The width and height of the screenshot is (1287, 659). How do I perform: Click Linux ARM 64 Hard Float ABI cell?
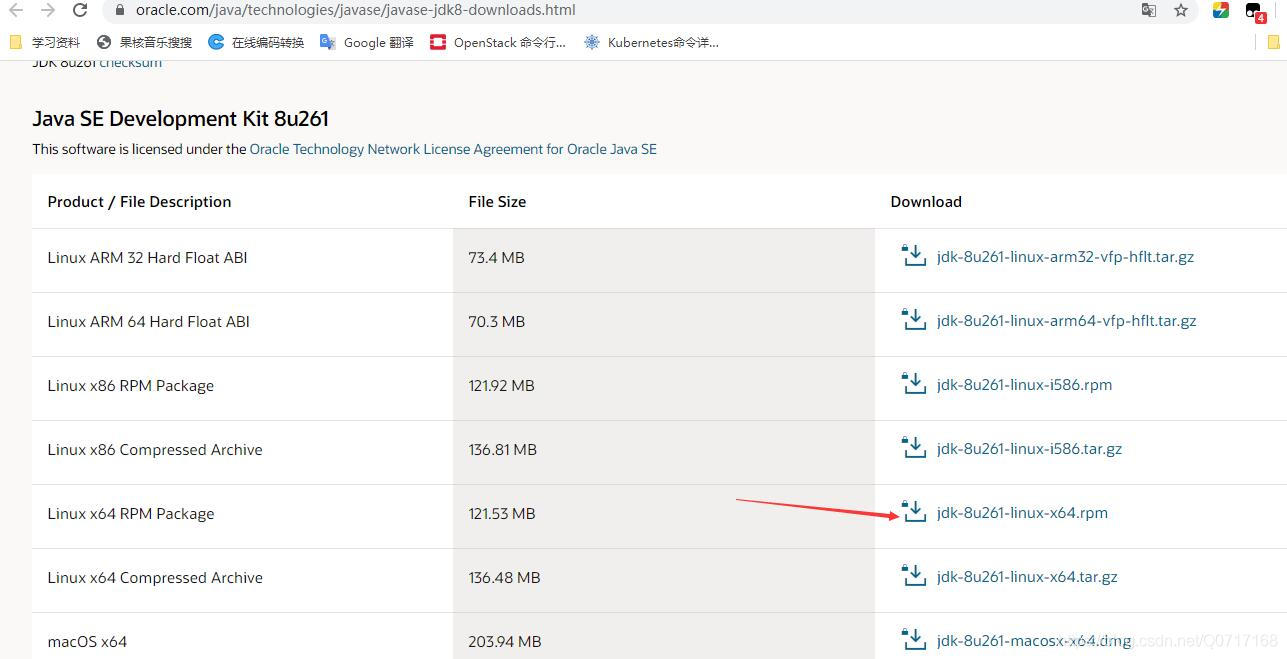[148, 322]
